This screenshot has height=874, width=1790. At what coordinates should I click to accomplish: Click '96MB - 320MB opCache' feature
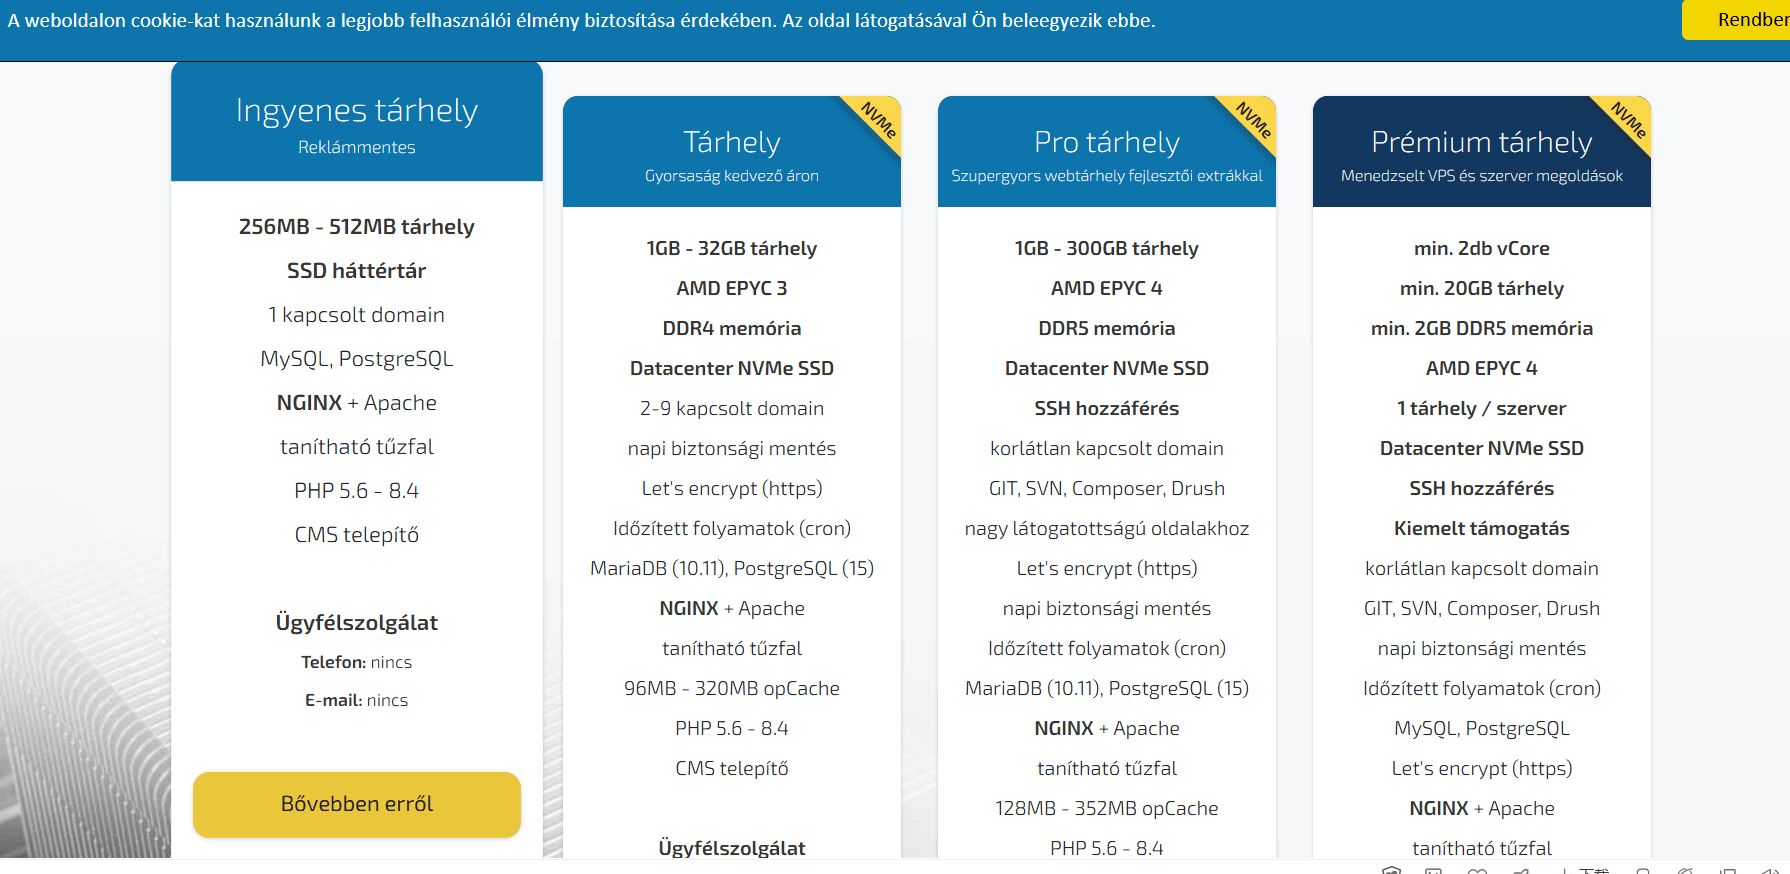pyautogui.click(x=731, y=688)
